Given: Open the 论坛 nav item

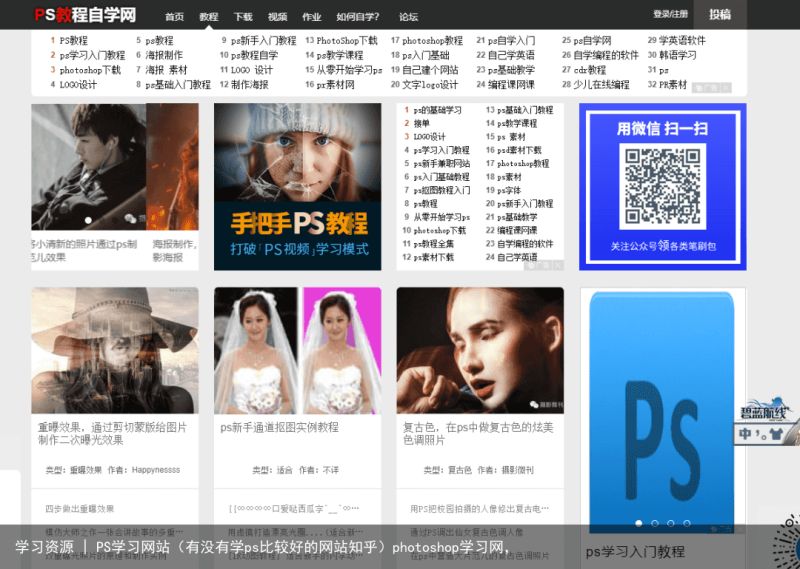Looking at the screenshot, I should [408, 17].
